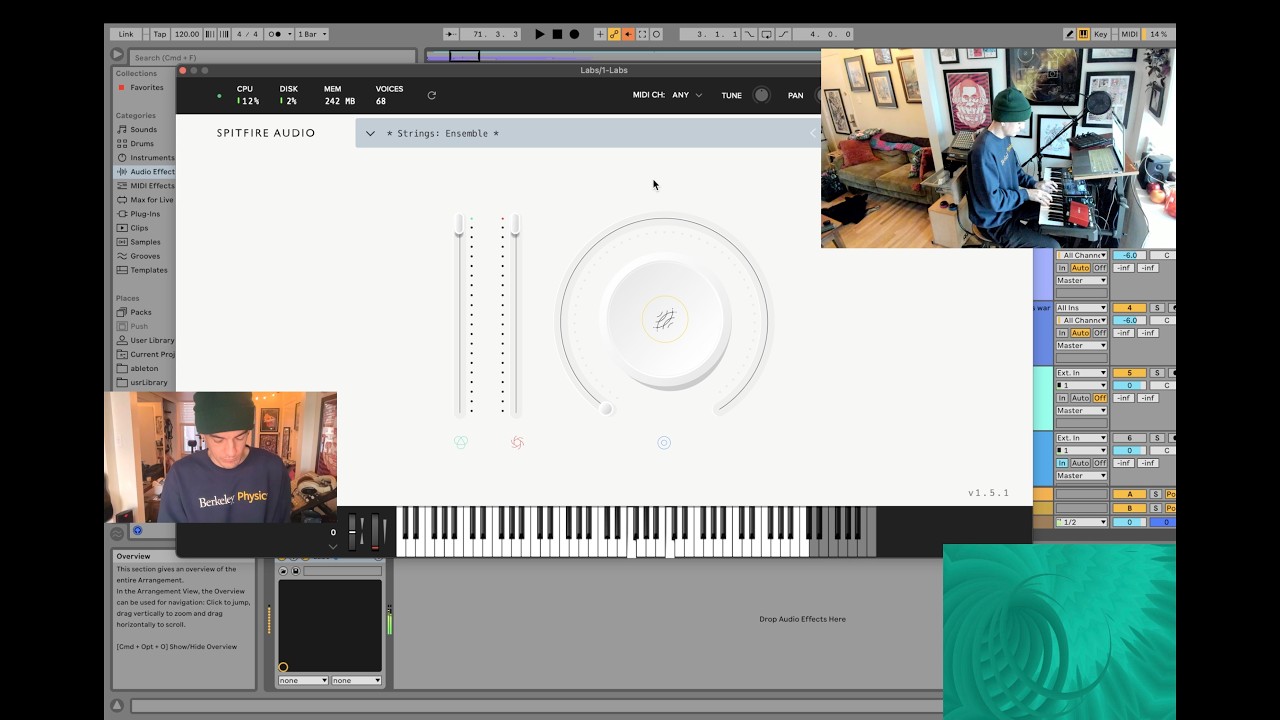
Task: Click the browser search field
Action: tap(272, 57)
